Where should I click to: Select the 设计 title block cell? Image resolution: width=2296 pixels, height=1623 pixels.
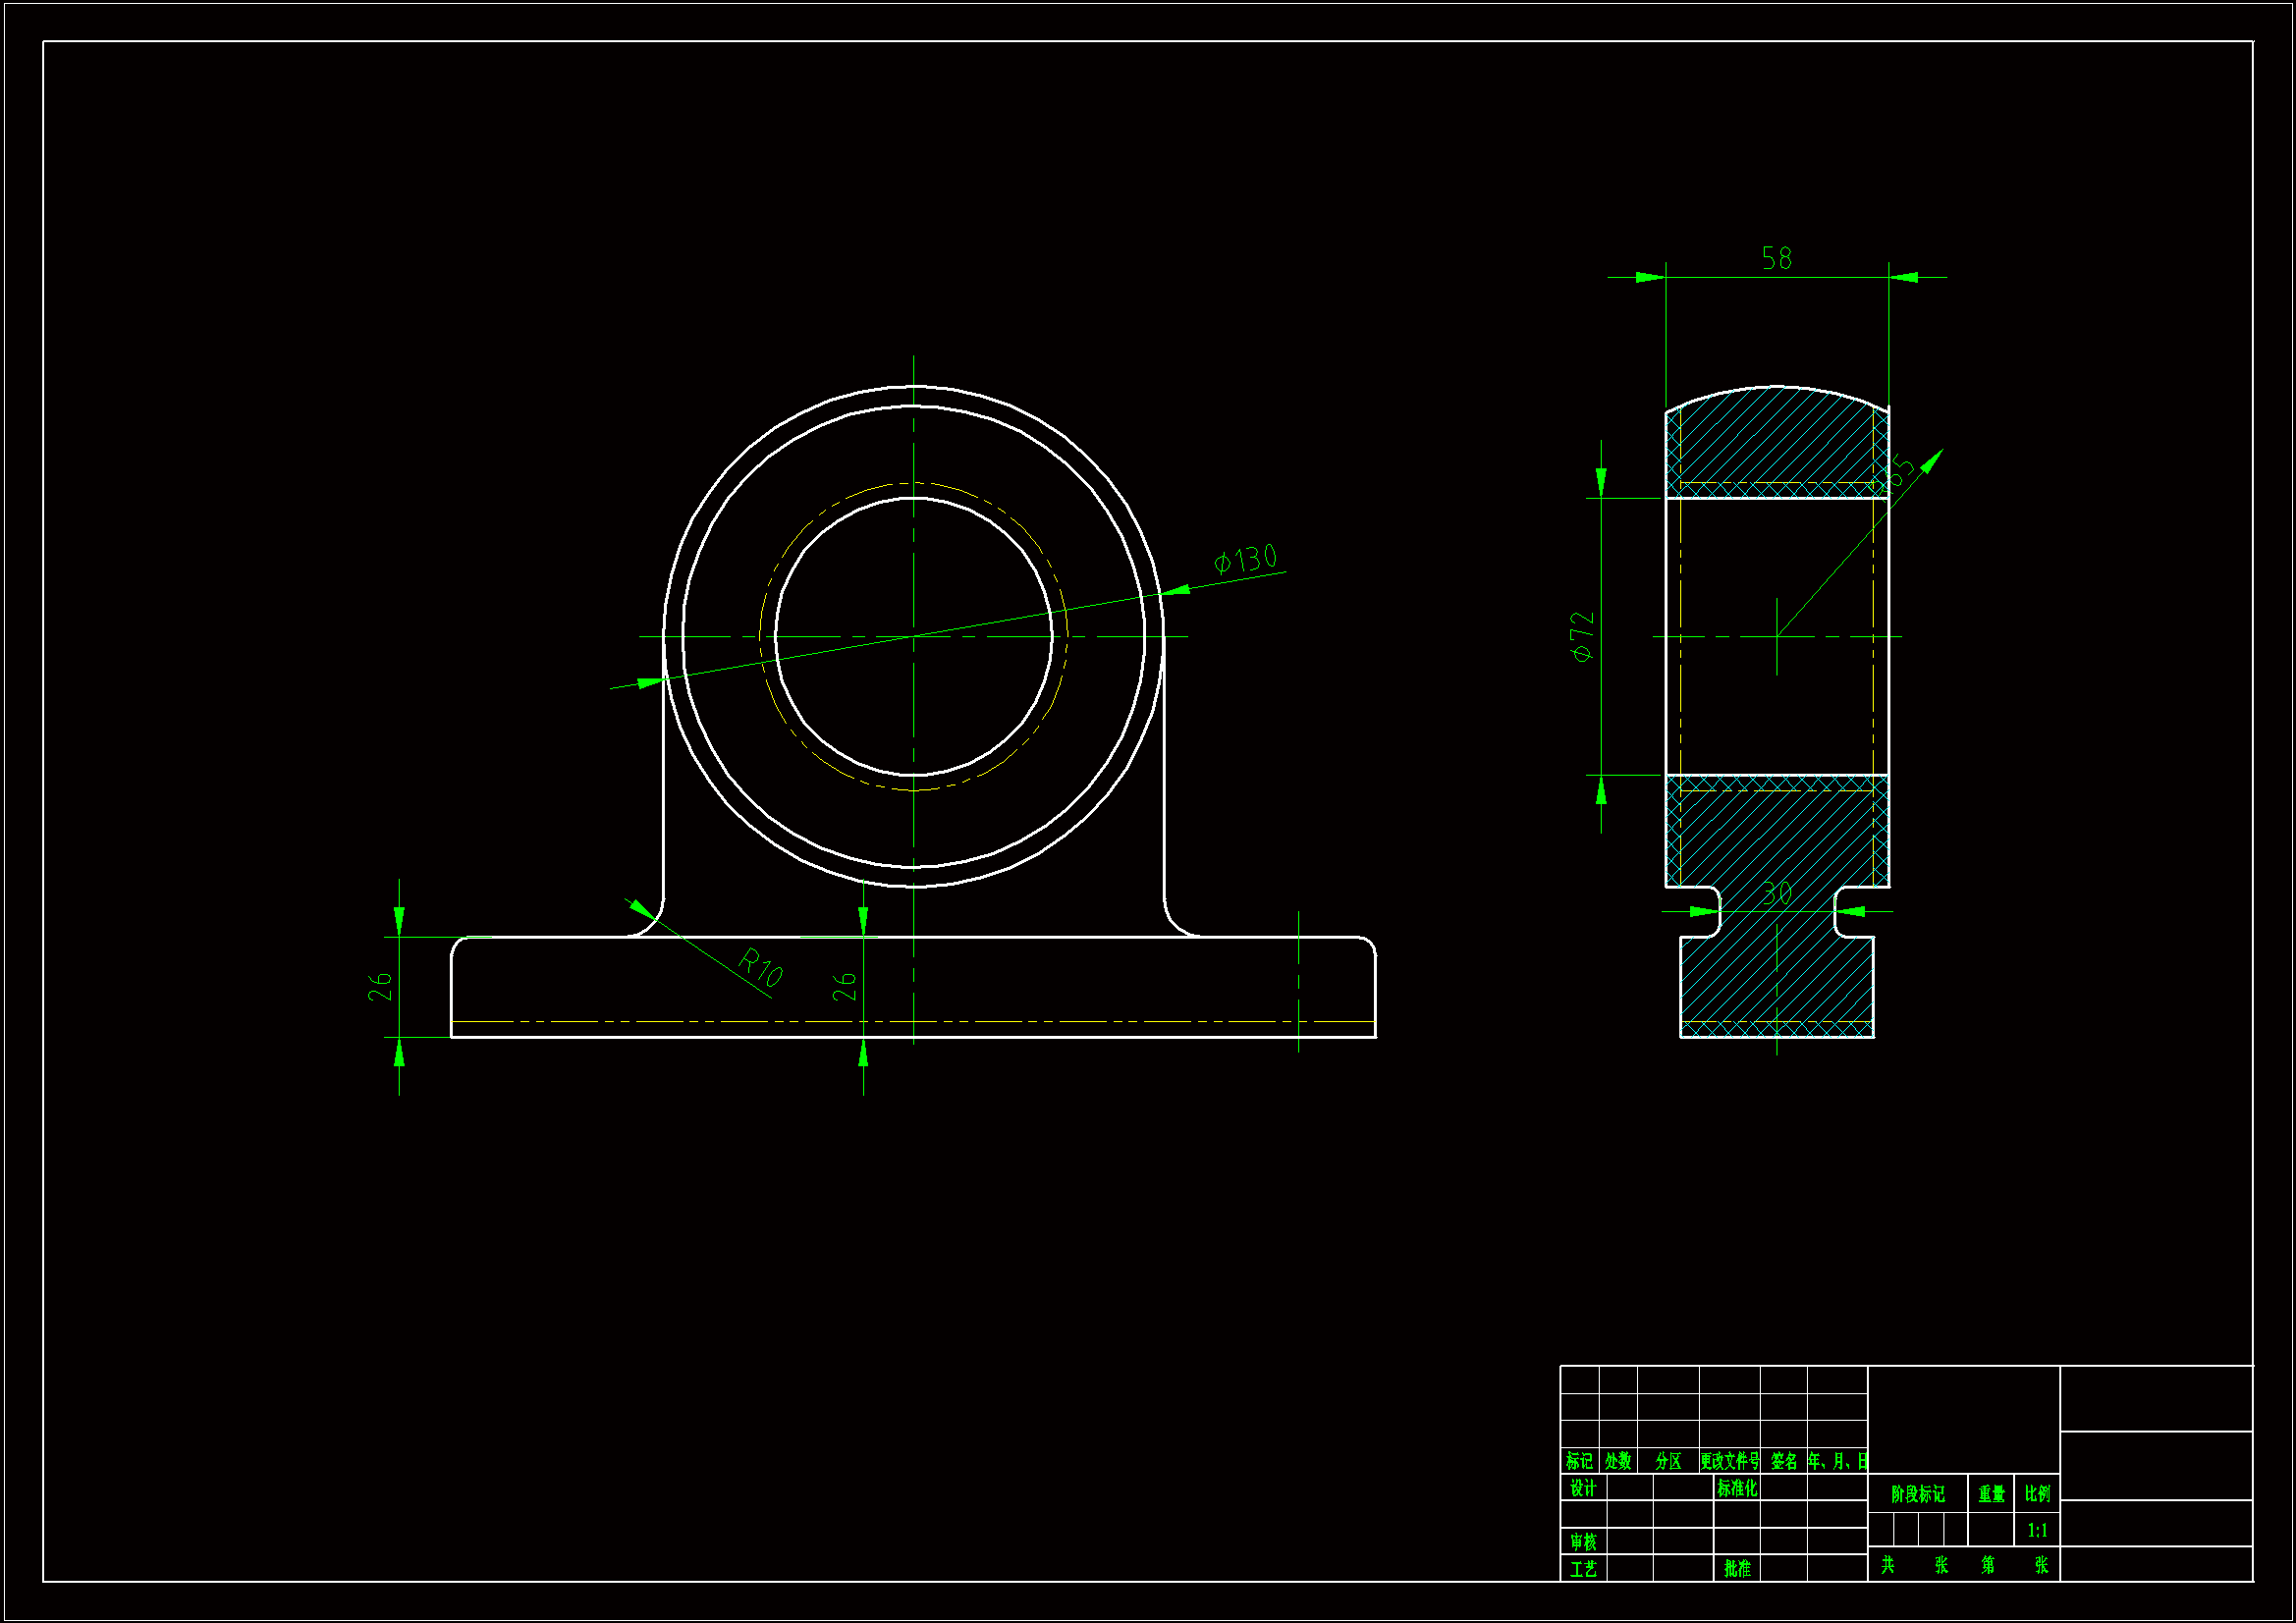(1583, 1488)
